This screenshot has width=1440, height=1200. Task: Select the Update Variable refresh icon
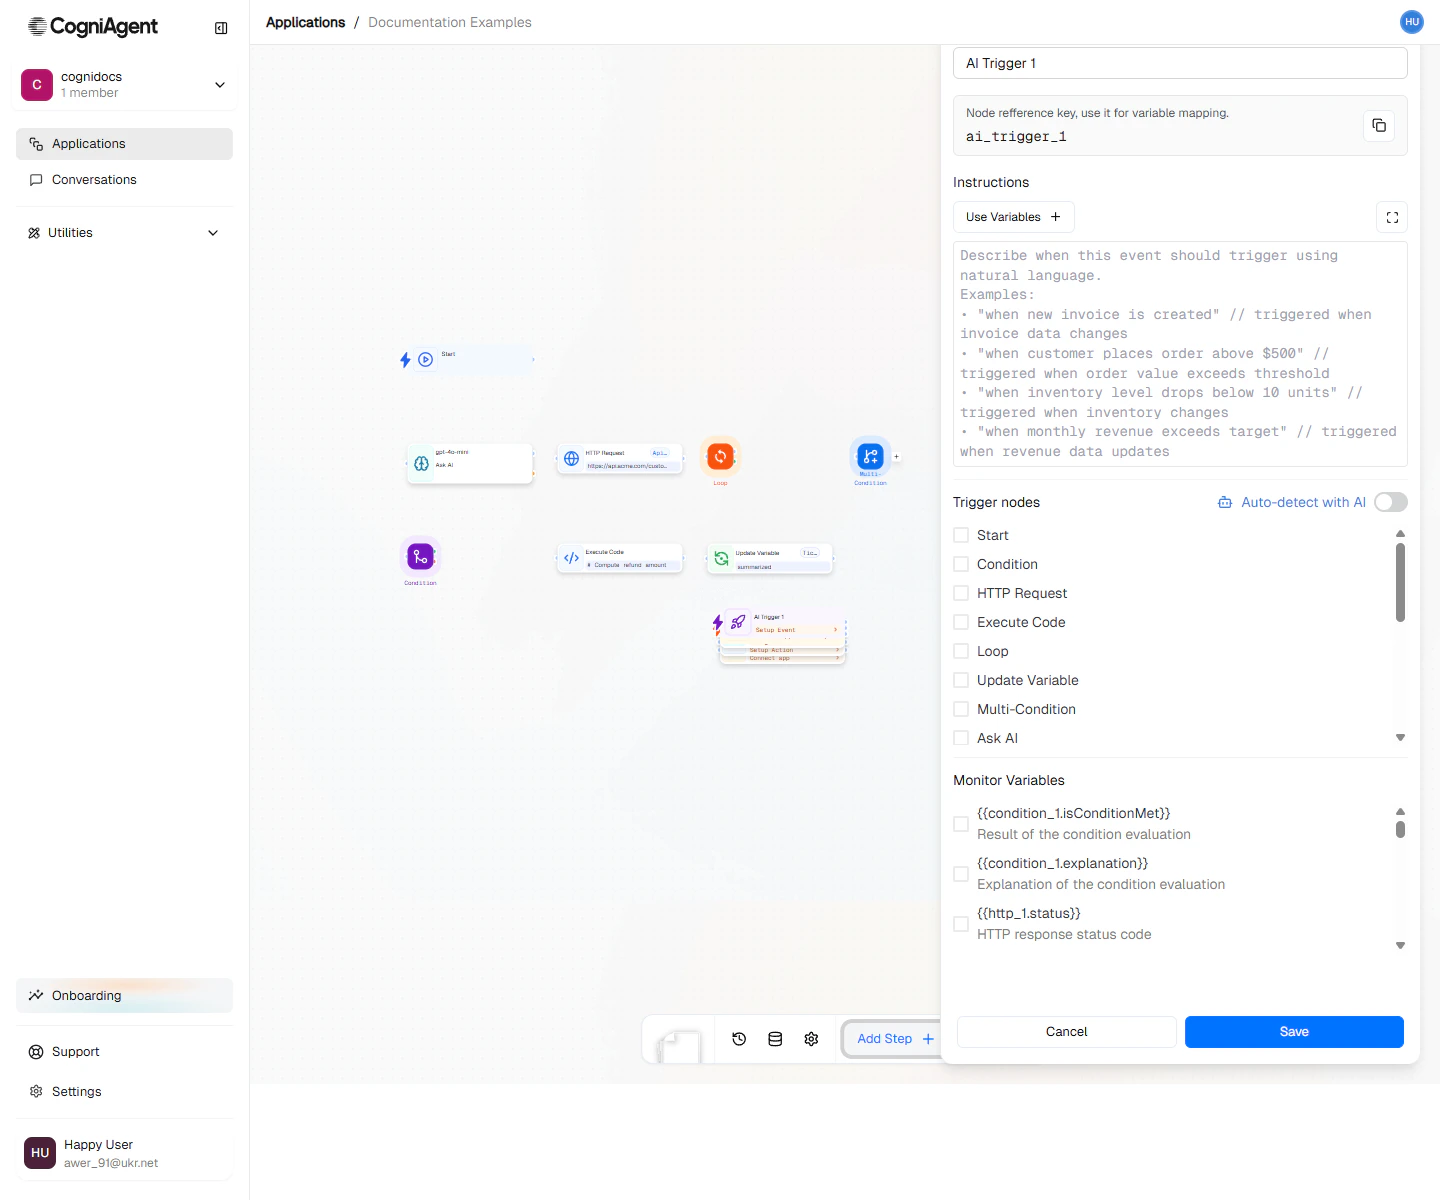tap(721, 558)
